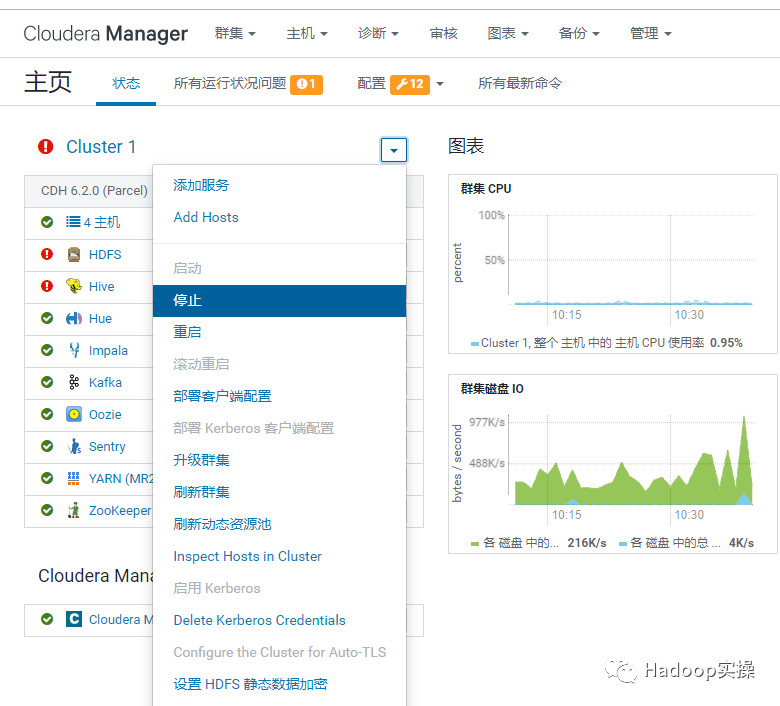This screenshot has height=706, width=780.
Task: Click the Oozie service icon
Action: pyautogui.click(x=74, y=414)
